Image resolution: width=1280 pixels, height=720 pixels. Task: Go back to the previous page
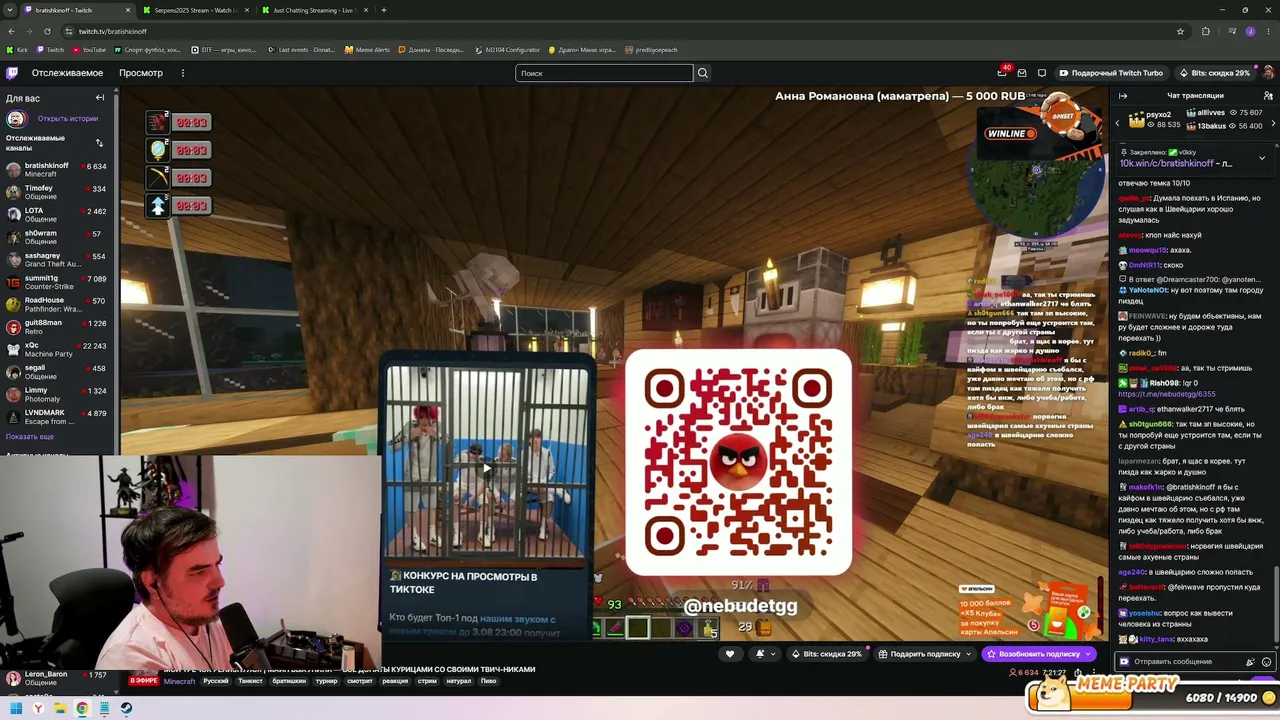click(11, 31)
